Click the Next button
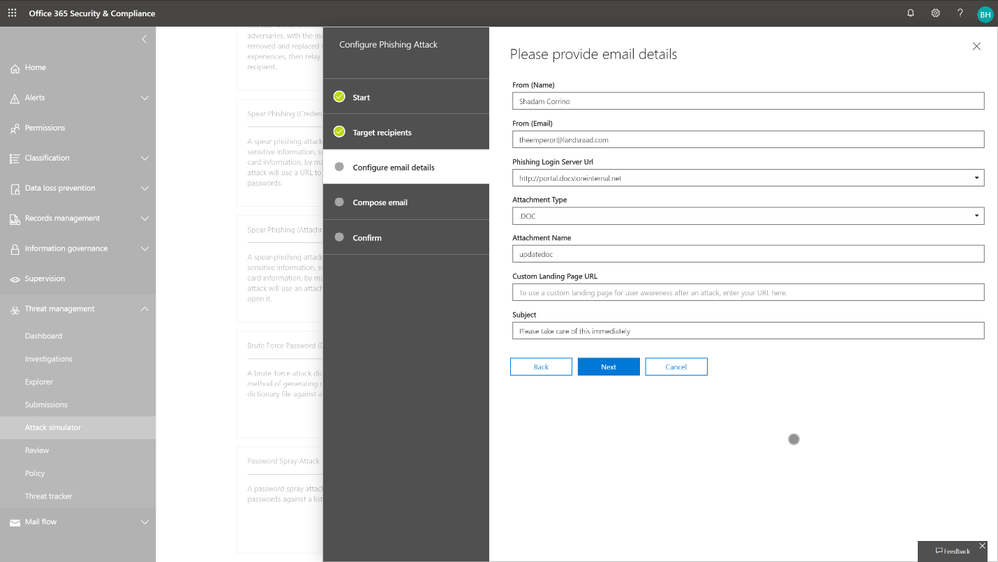 click(x=608, y=367)
